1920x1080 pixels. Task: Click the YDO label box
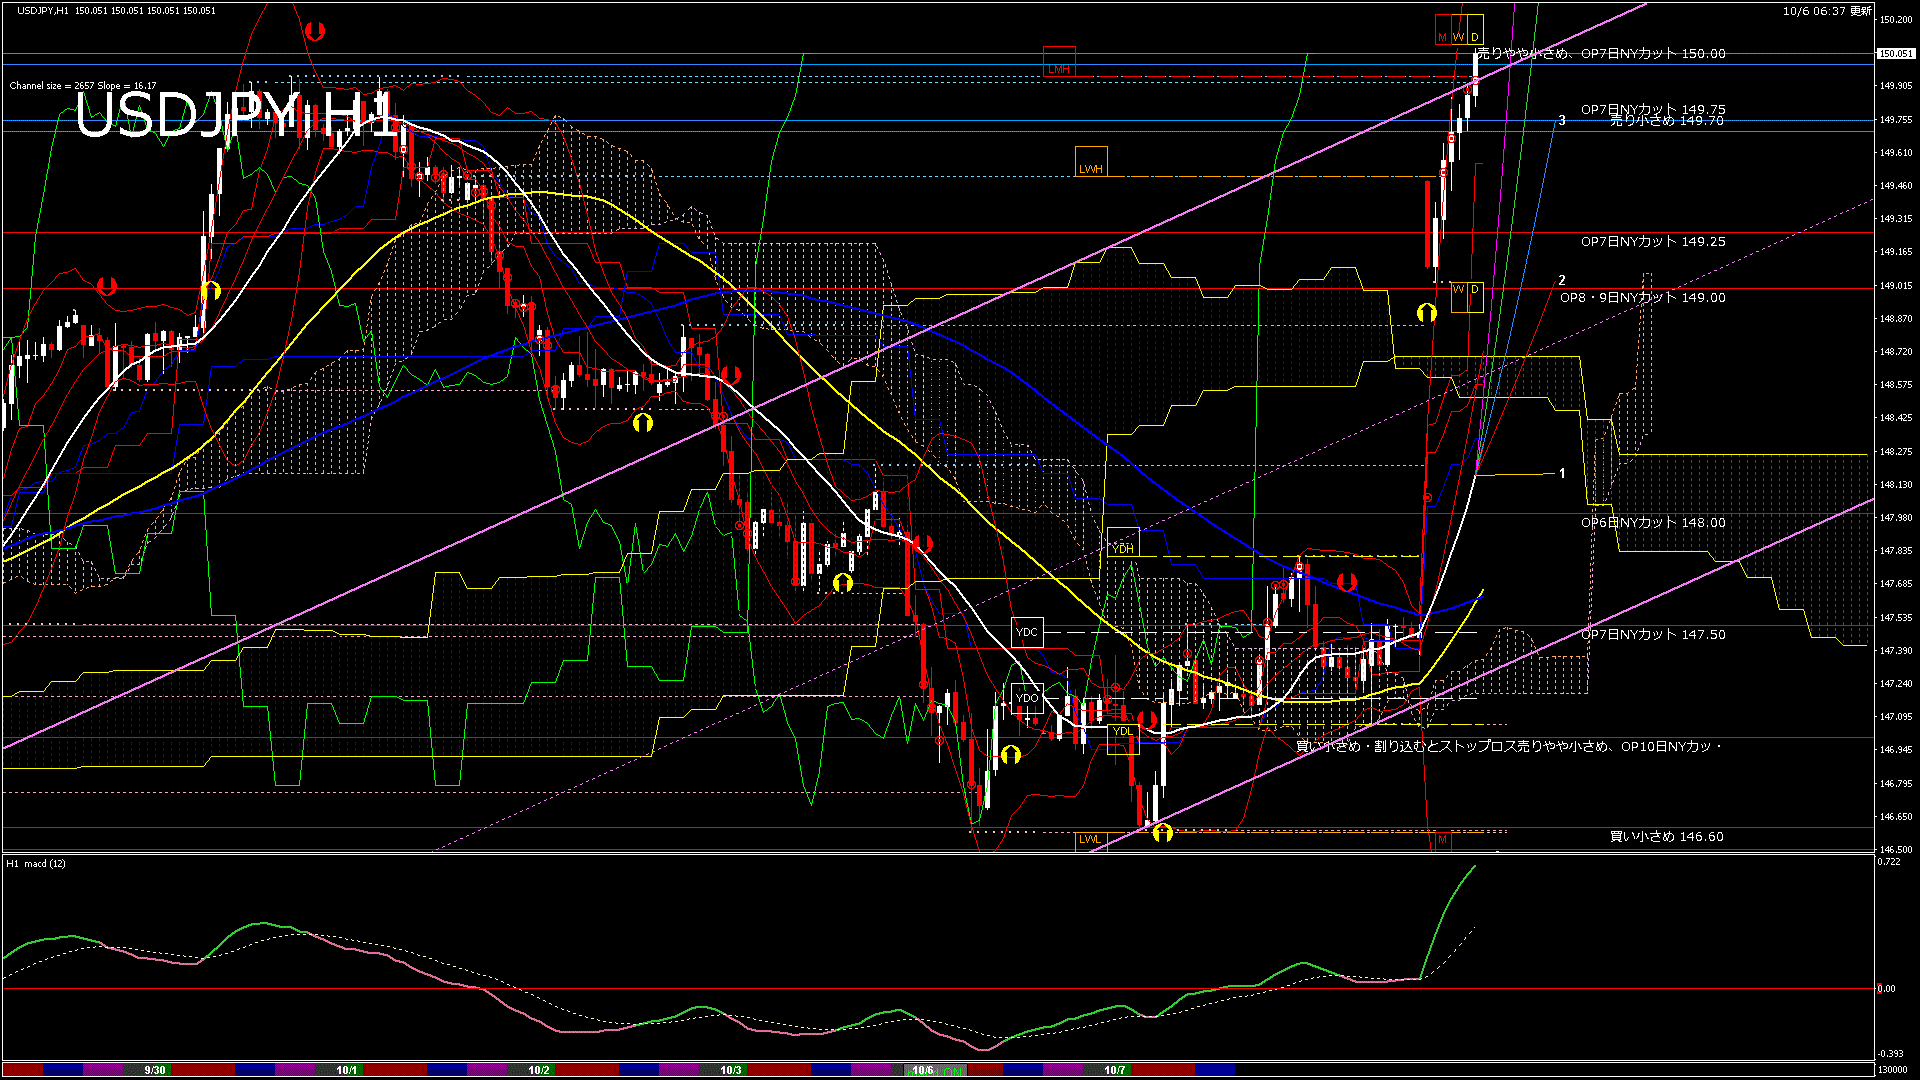click(x=1027, y=698)
